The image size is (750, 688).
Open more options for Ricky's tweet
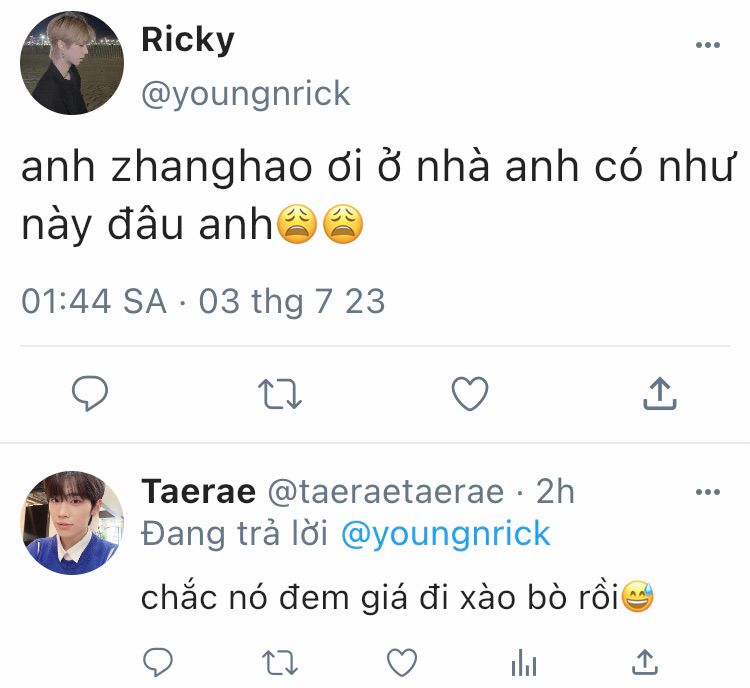(x=708, y=45)
